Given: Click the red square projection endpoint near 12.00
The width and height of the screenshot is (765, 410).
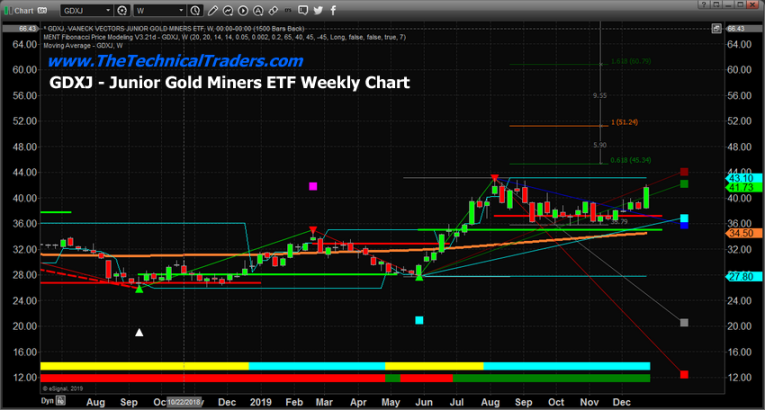Looking at the screenshot, I should (683, 374).
